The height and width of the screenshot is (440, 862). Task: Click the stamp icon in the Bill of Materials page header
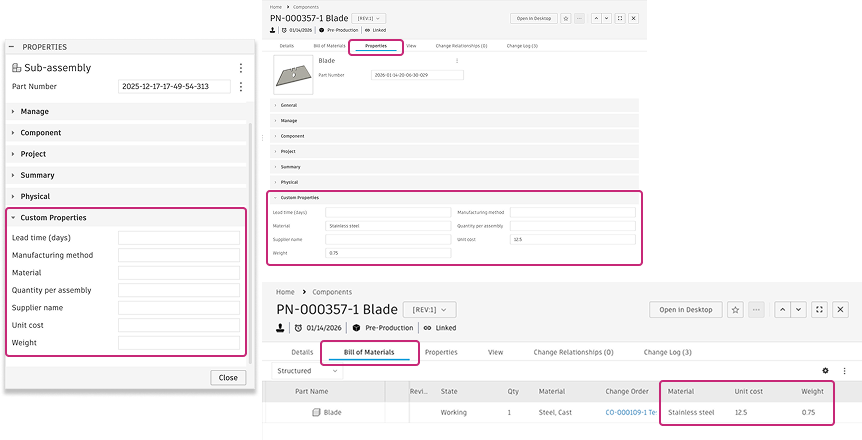coord(280,328)
